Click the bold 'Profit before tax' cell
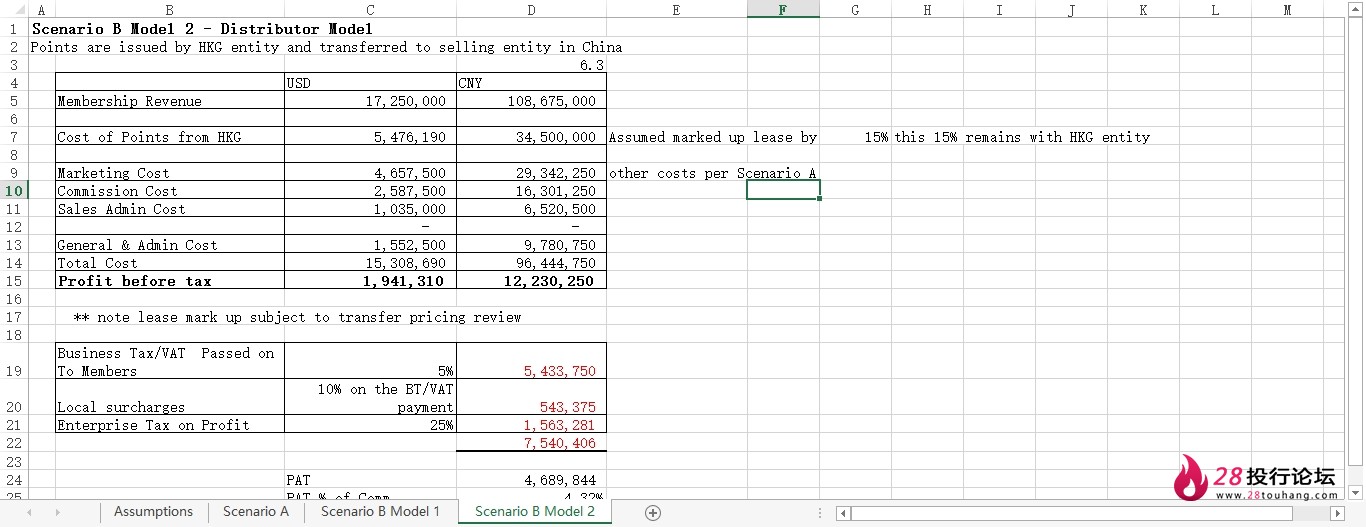Viewport: 1366px width, 527px height. tap(170, 281)
